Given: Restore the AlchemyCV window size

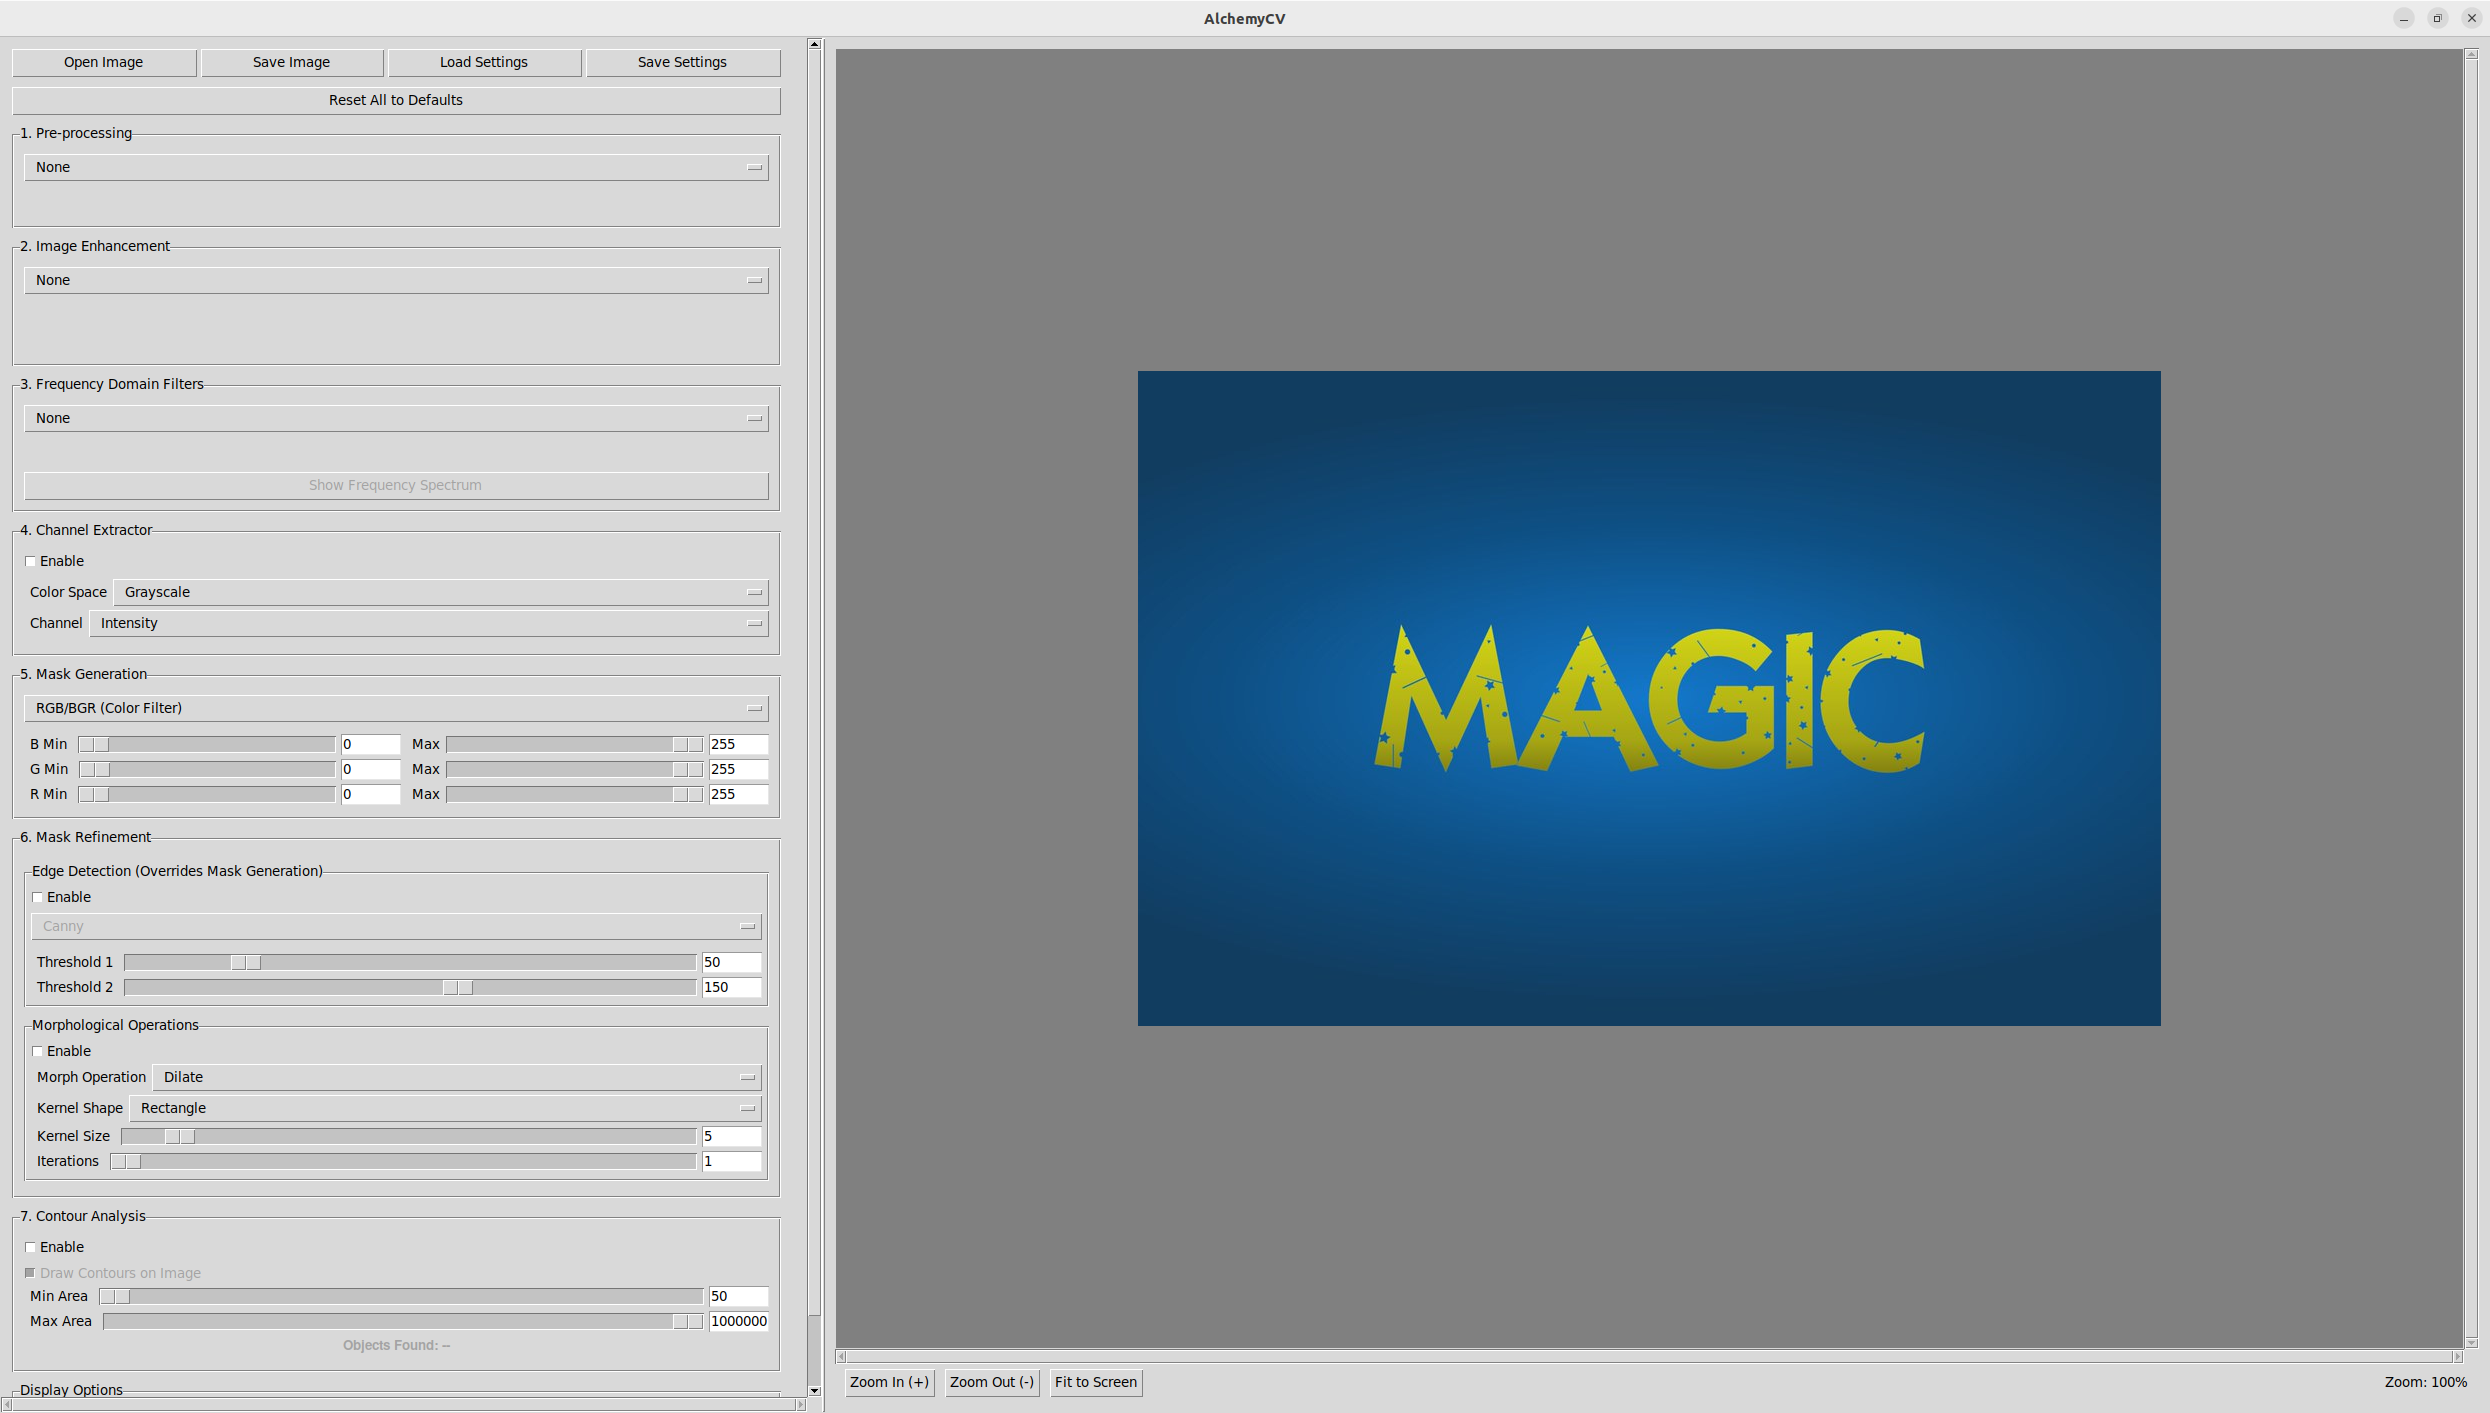Looking at the screenshot, I should coord(2437,18).
